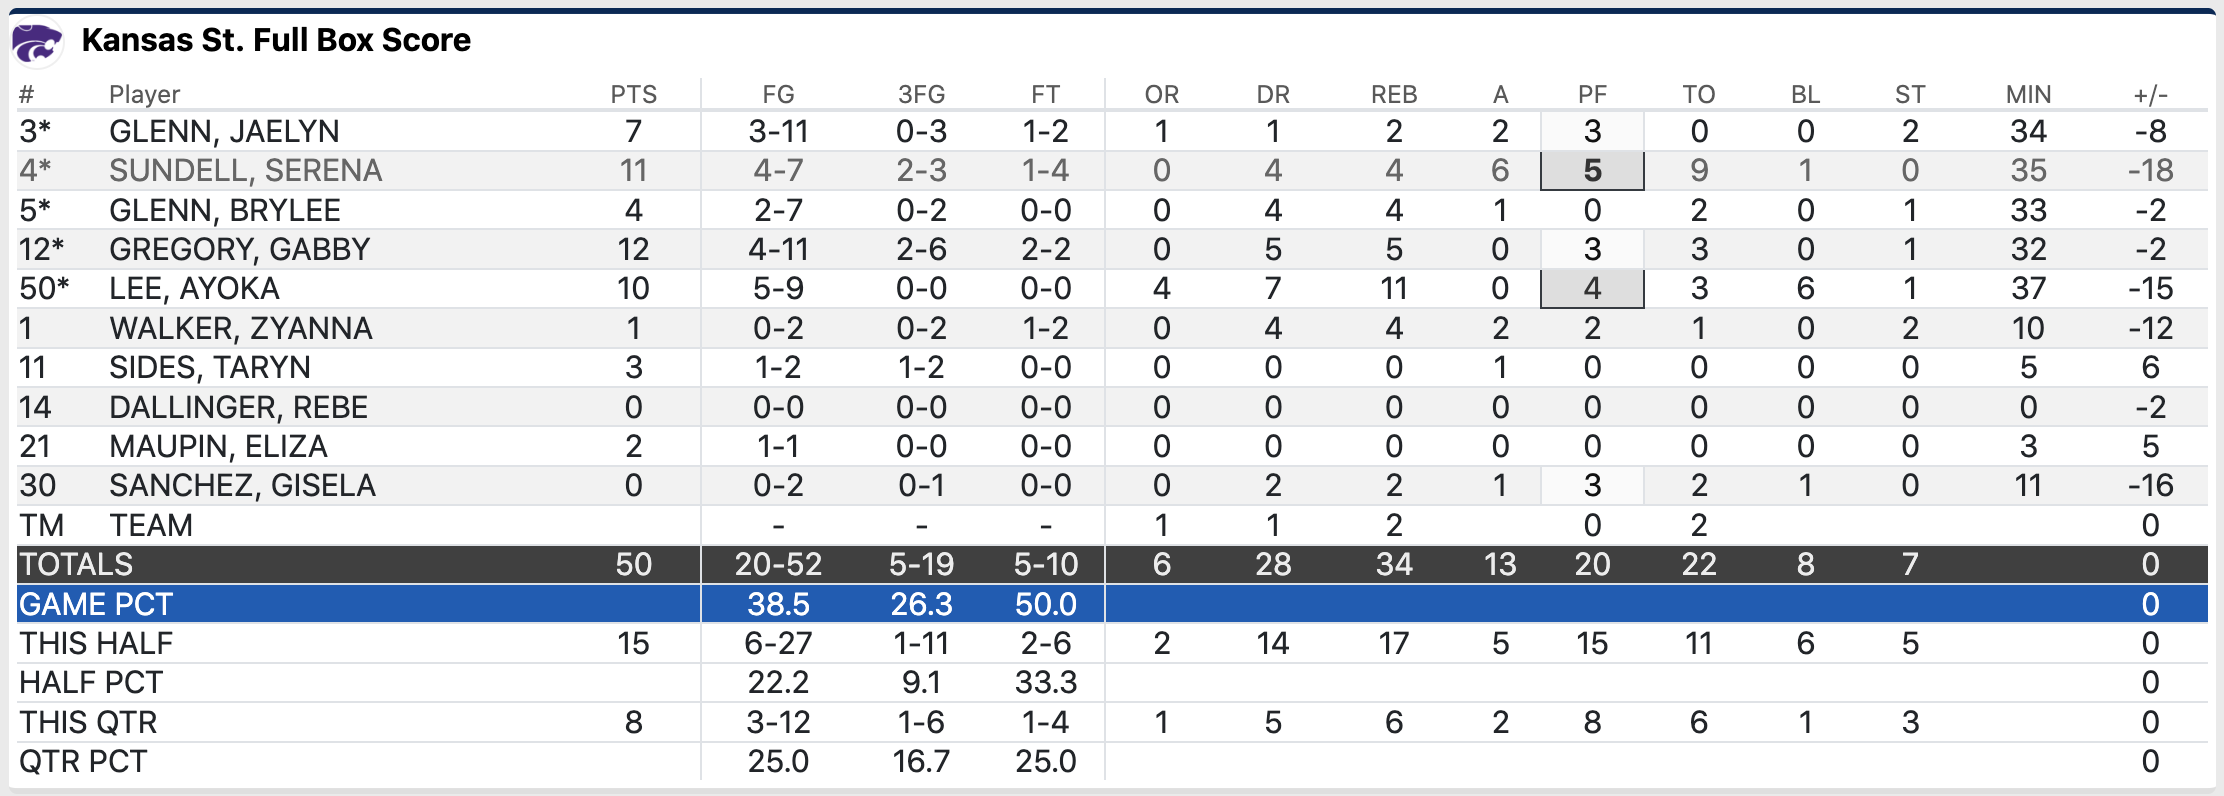Screen dimensions: 2224x796
Task: Click the THIS HALF row label
Action: [96, 643]
